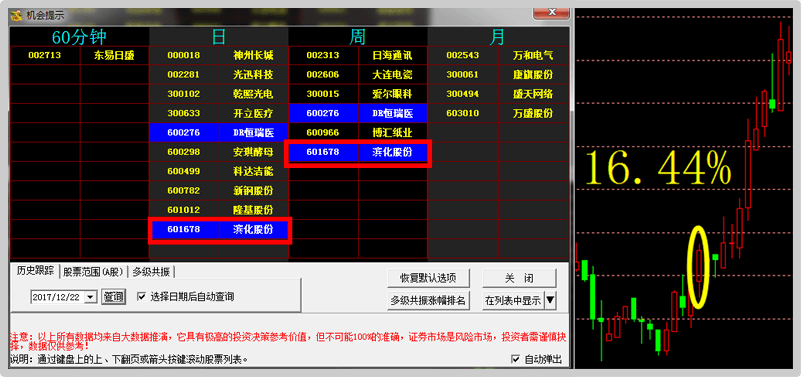Close the 机会提示 window with X
Image resolution: width=801 pixels, height=377 pixels.
pyautogui.click(x=551, y=12)
